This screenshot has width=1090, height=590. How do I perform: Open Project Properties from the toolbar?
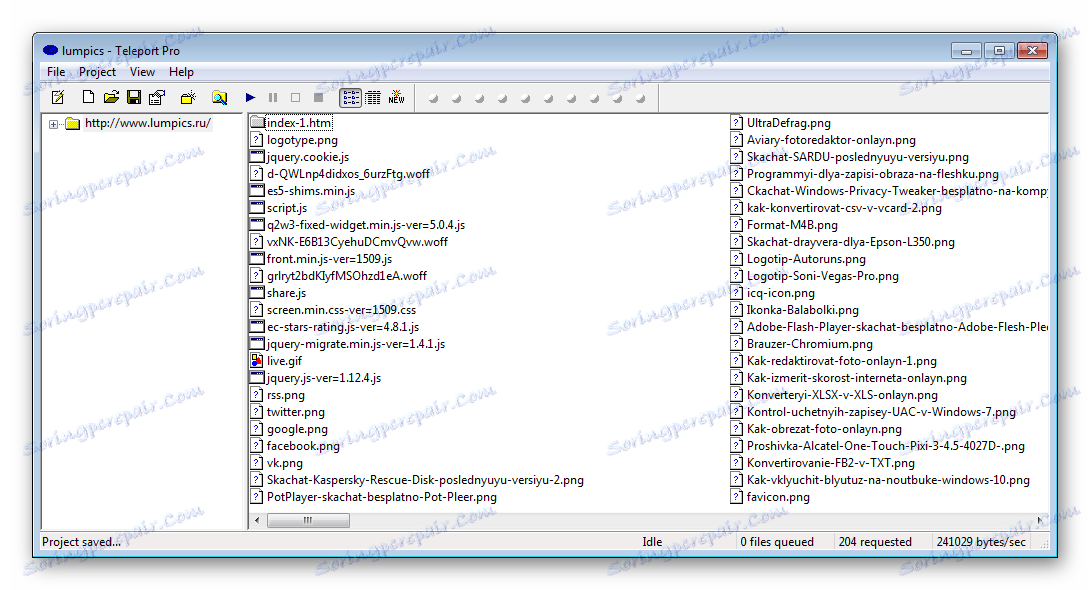tap(157, 98)
